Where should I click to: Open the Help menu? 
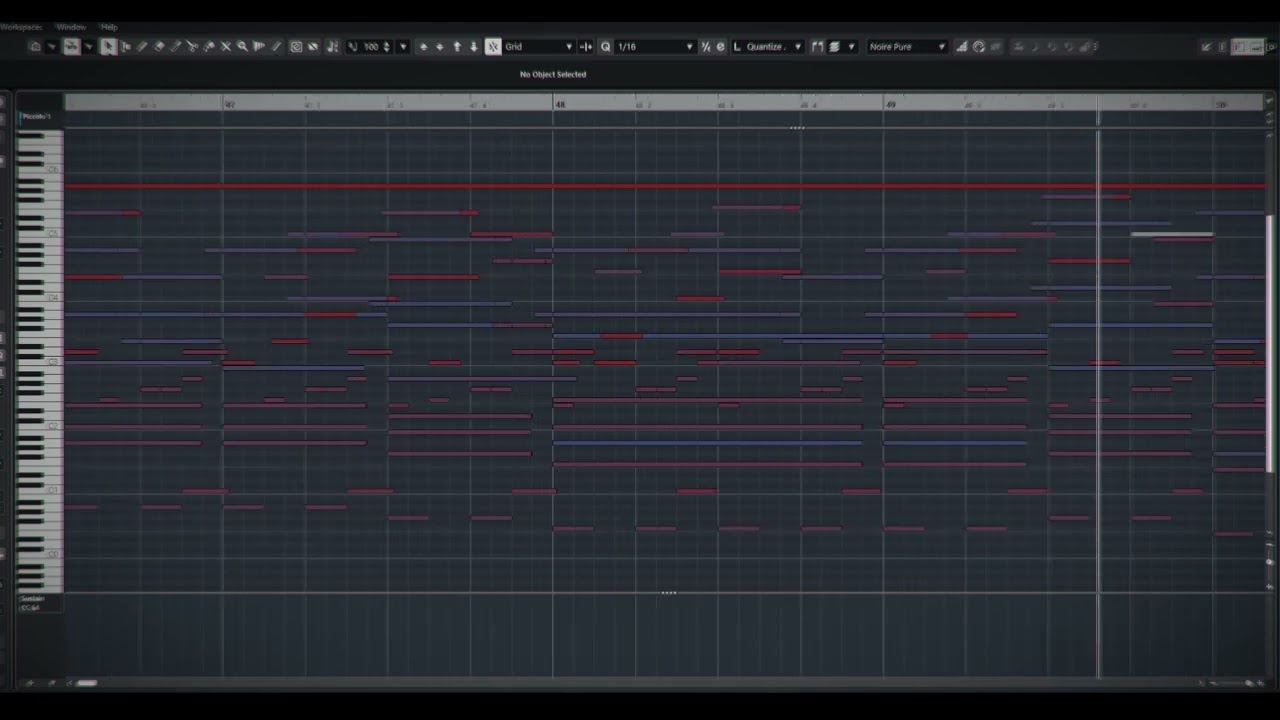pyautogui.click(x=109, y=27)
